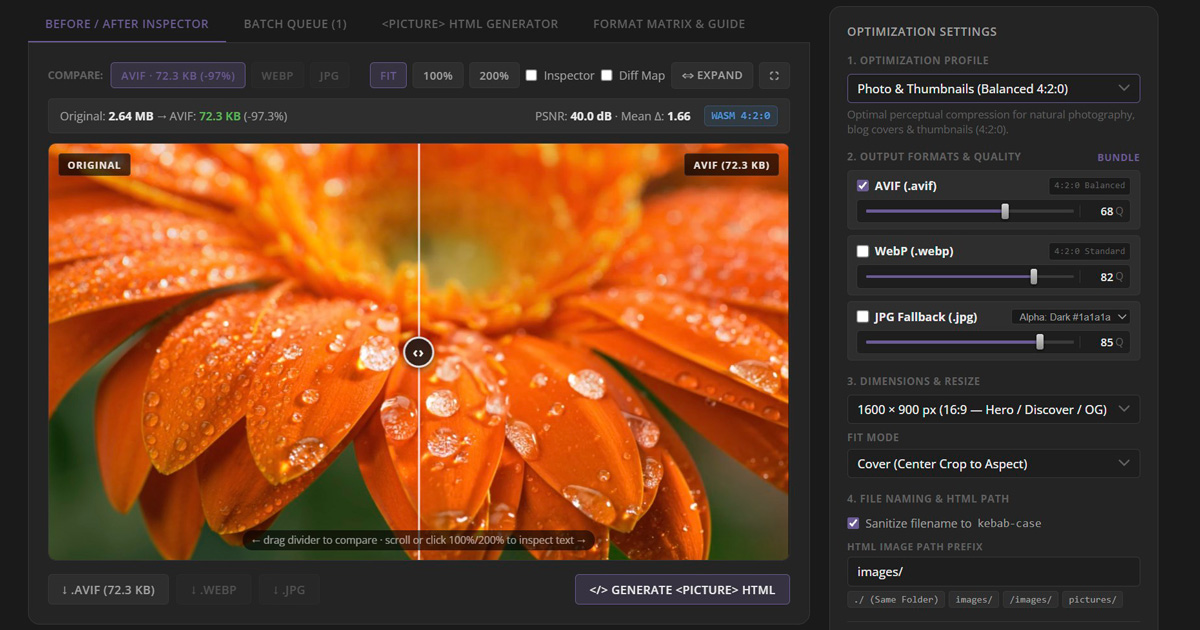Screen dimensions: 1200x630
Task: Choose the pictures/ path preset chip
Action: pyautogui.click(x=1093, y=600)
